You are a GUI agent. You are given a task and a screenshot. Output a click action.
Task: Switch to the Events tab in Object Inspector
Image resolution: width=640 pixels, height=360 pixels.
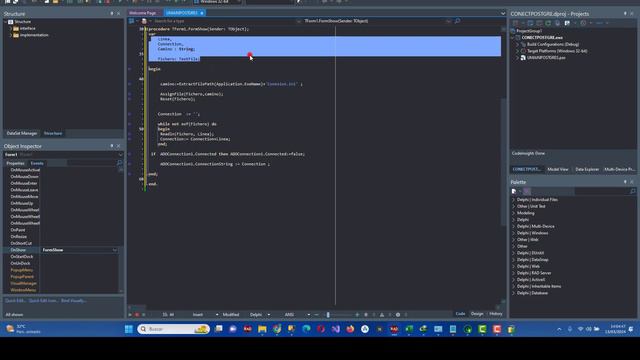click(x=37, y=163)
